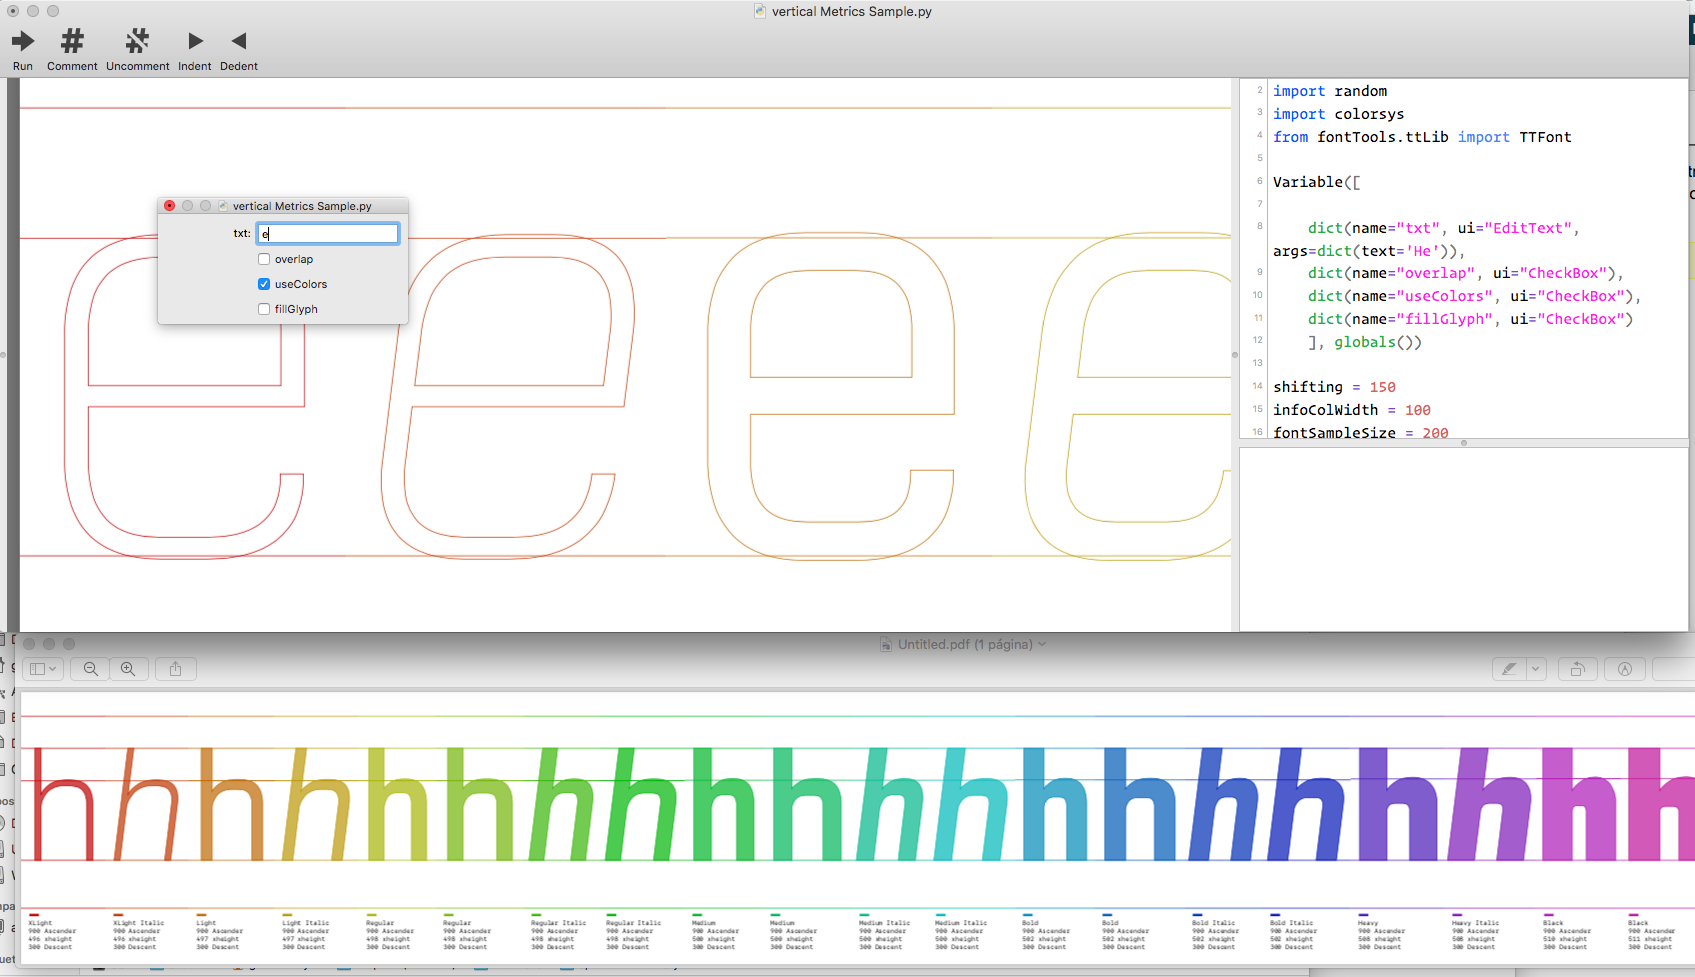Click the splitter handle below the code editor
Image resolution: width=1695 pixels, height=977 pixels.
[x=1464, y=443]
